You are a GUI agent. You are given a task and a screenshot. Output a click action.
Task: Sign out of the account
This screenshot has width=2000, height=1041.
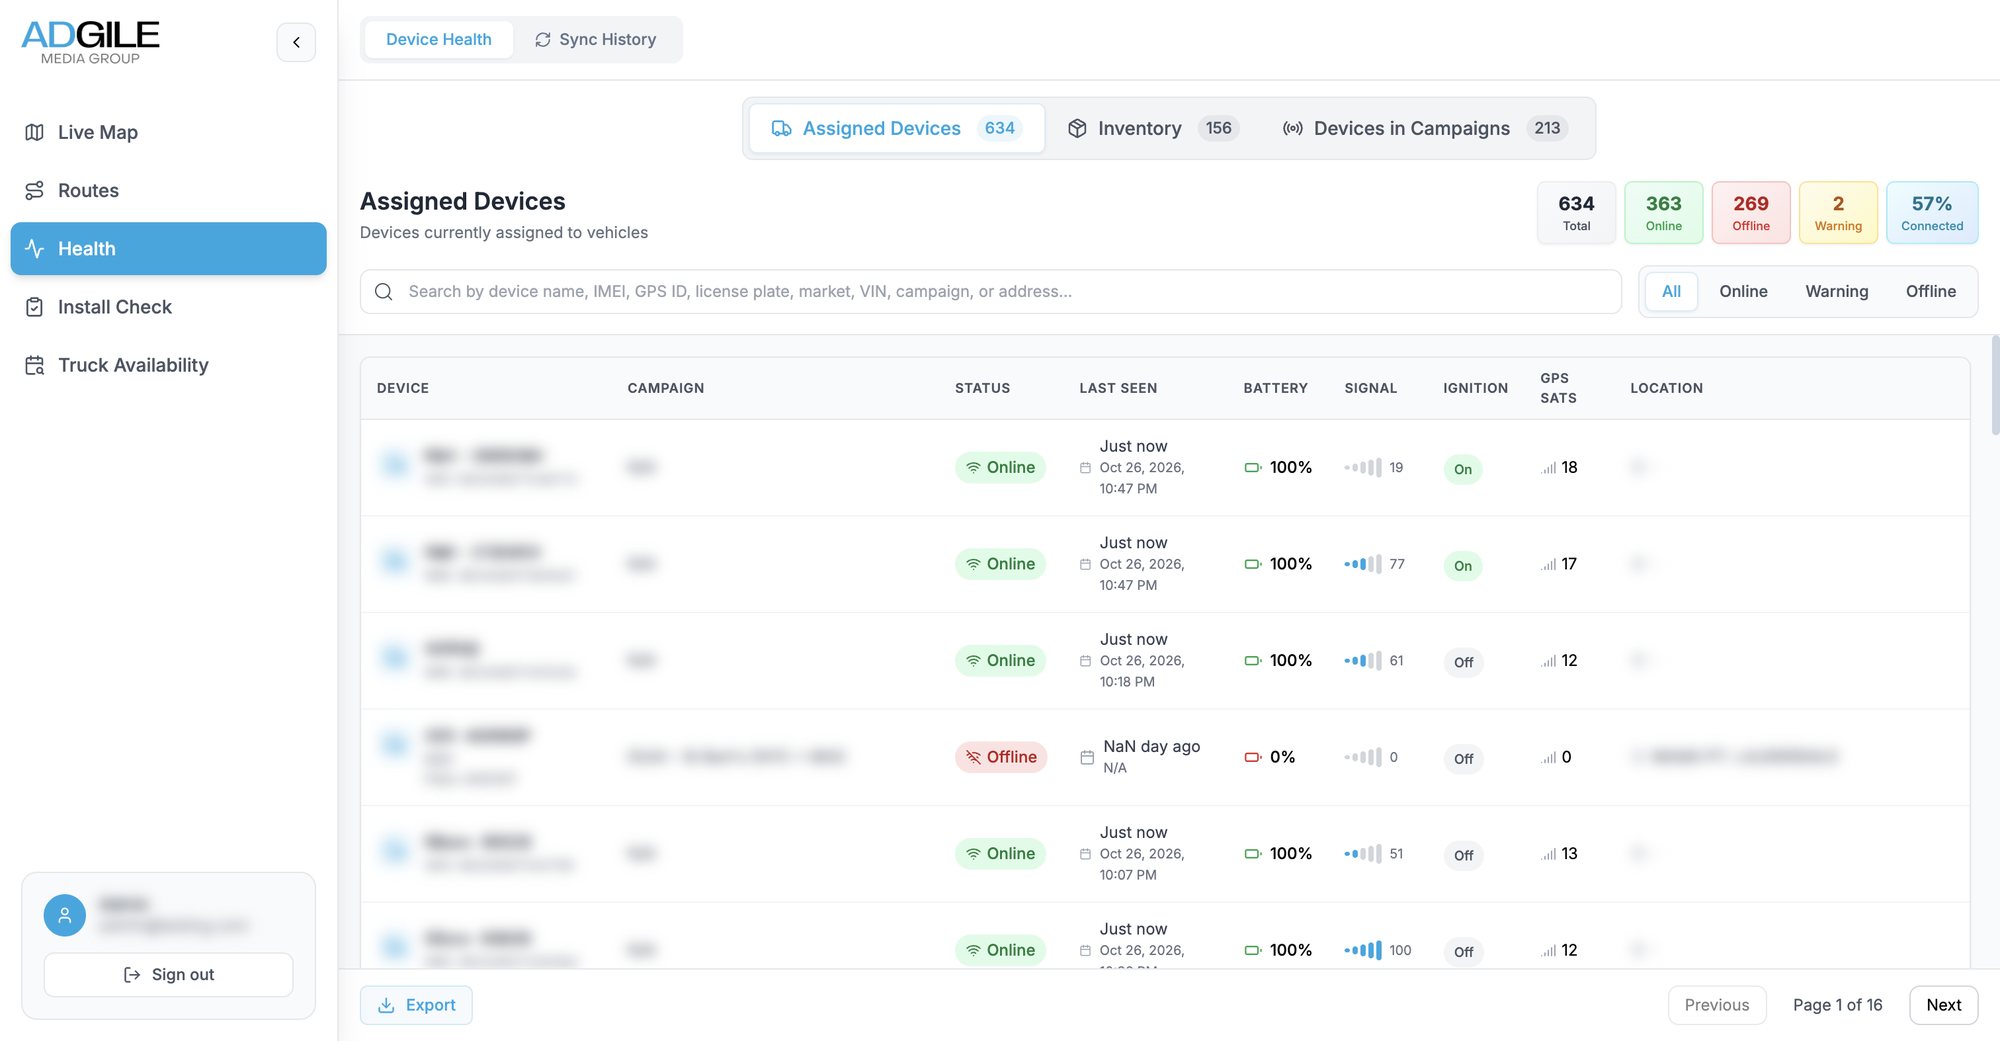pyautogui.click(x=168, y=974)
